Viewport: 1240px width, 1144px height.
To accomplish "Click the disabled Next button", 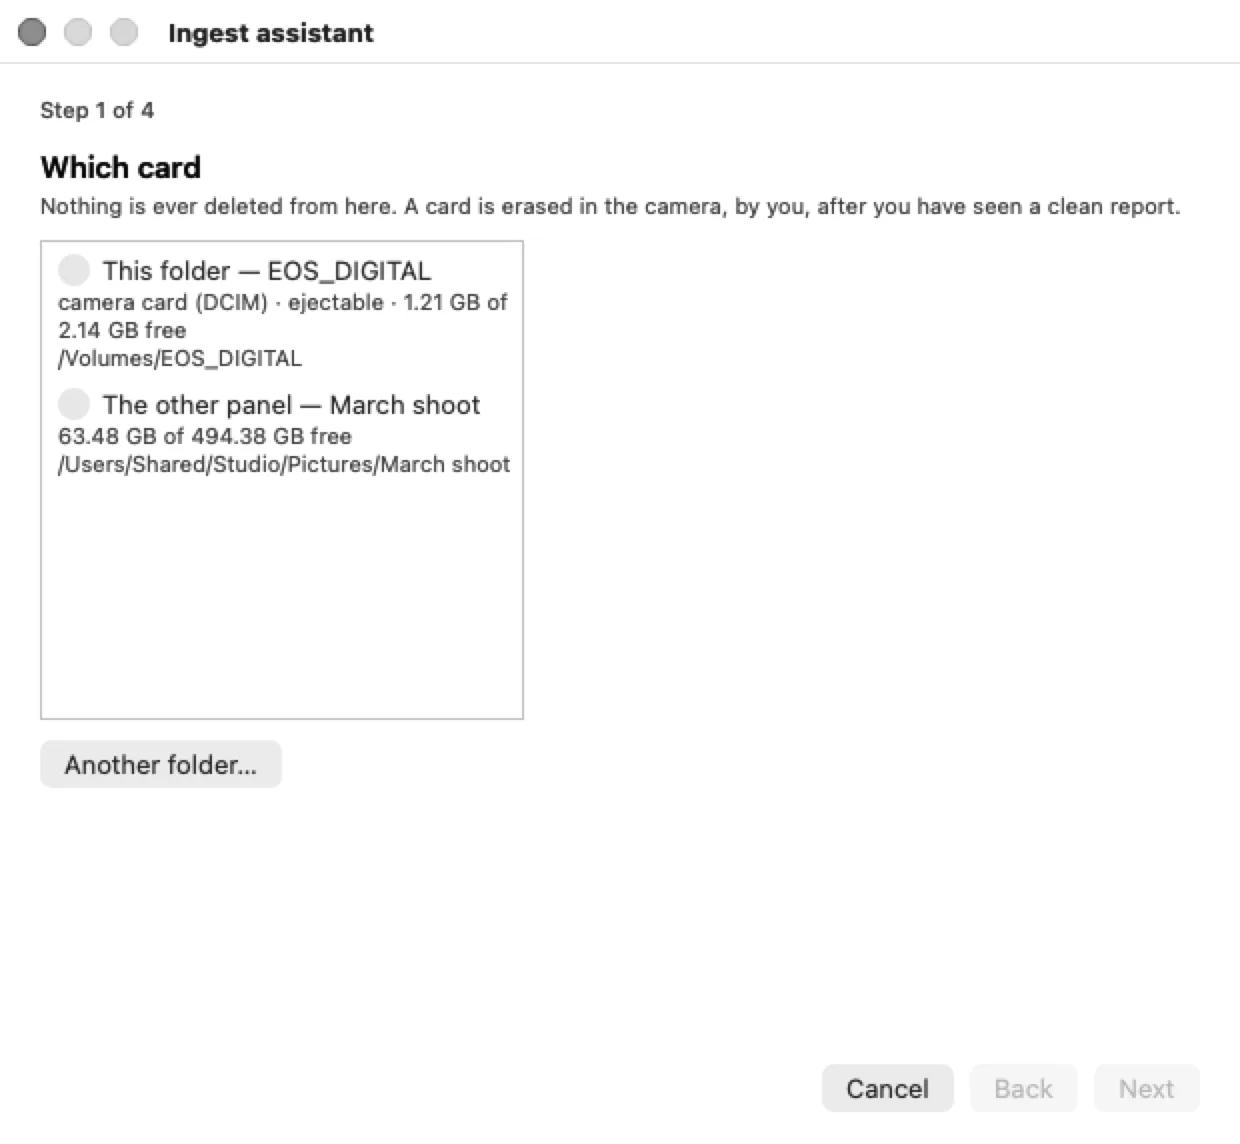I will tap(1146, 1088).
